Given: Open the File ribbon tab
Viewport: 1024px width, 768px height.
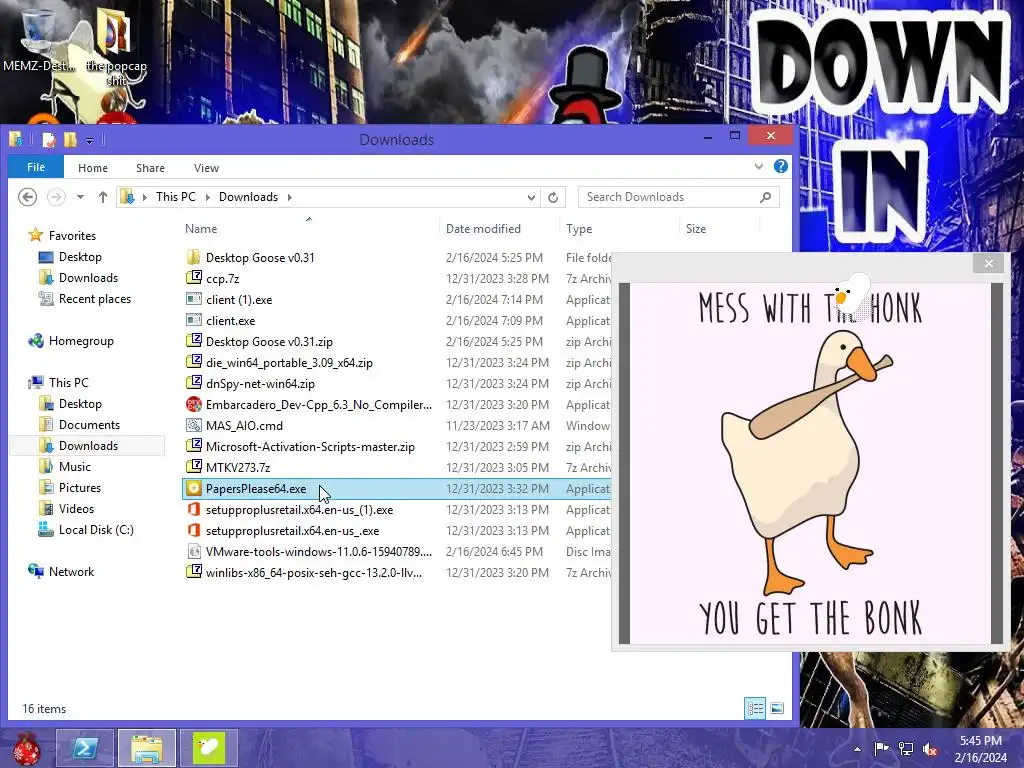Looking at the screenshot, I should click(36, 167).
